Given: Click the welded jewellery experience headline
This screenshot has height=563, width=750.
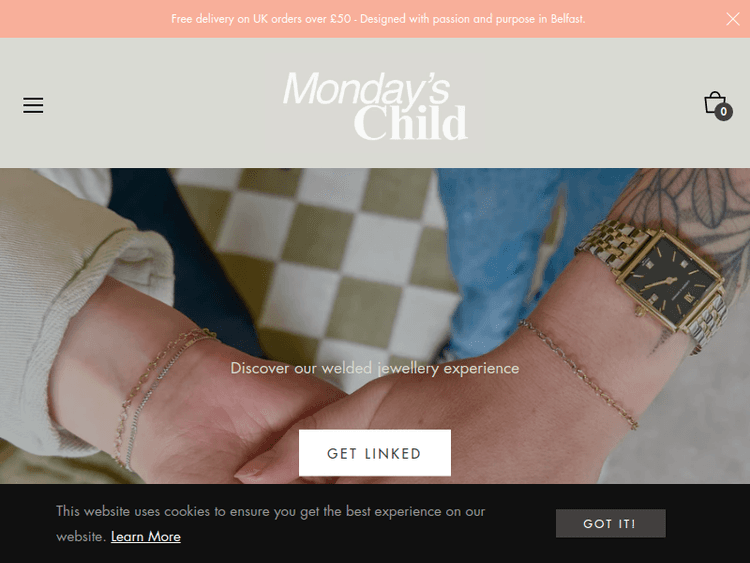Looking at the screenshot, I should point(375,368).
